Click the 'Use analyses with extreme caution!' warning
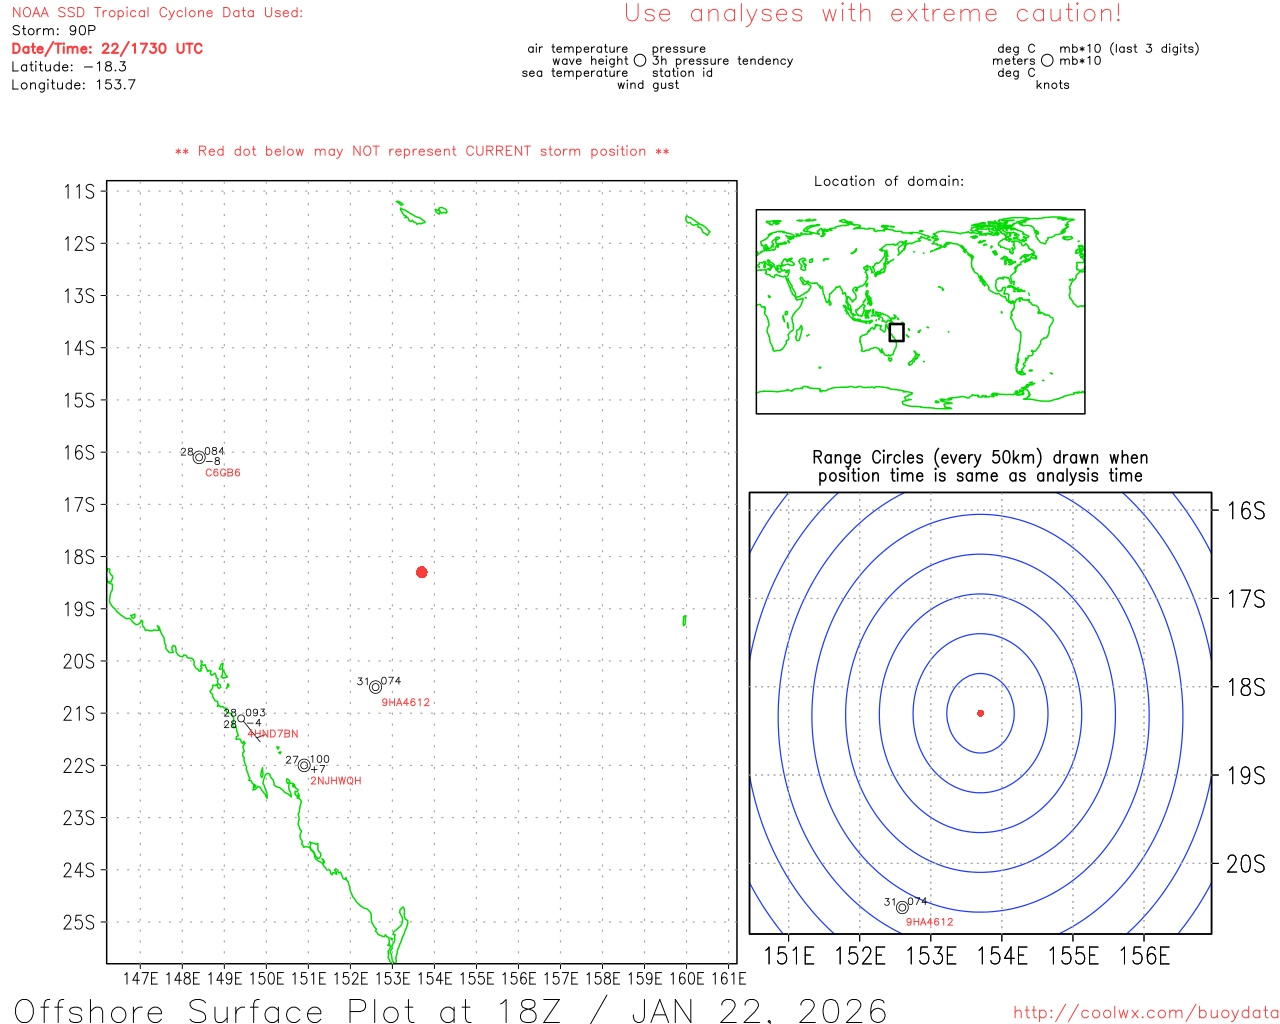Image resolution: width=1280 pixels, height=1024 pixels. pyautogui.click(x=873, y=14)
